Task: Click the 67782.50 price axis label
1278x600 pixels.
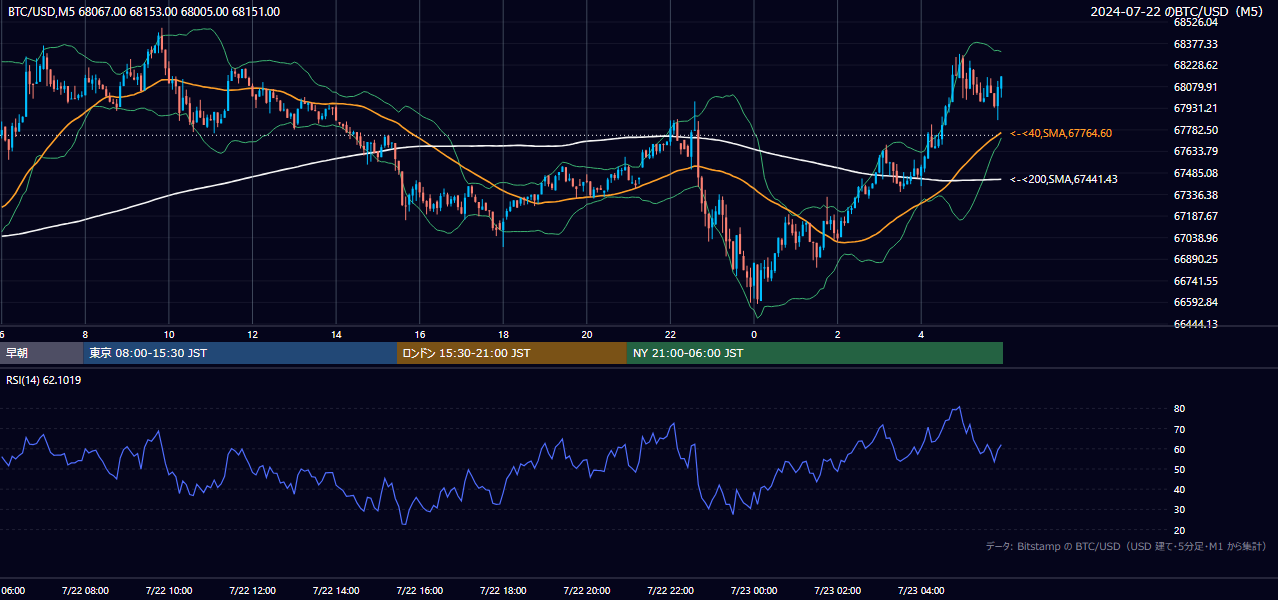Action: click(x=1196, y=130)
